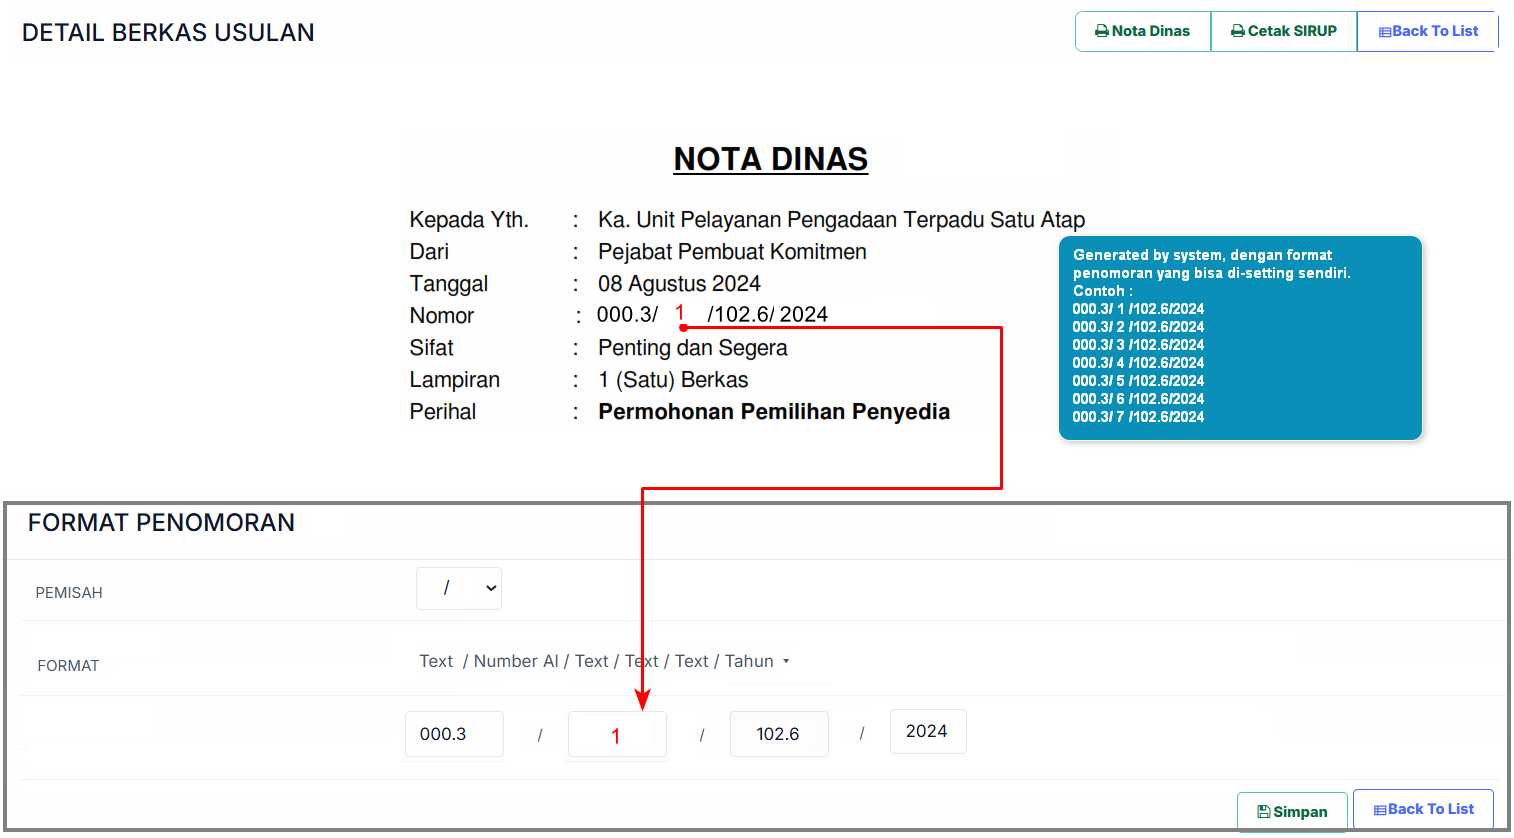Select the 102.6 code input field

tap(779, 734)
